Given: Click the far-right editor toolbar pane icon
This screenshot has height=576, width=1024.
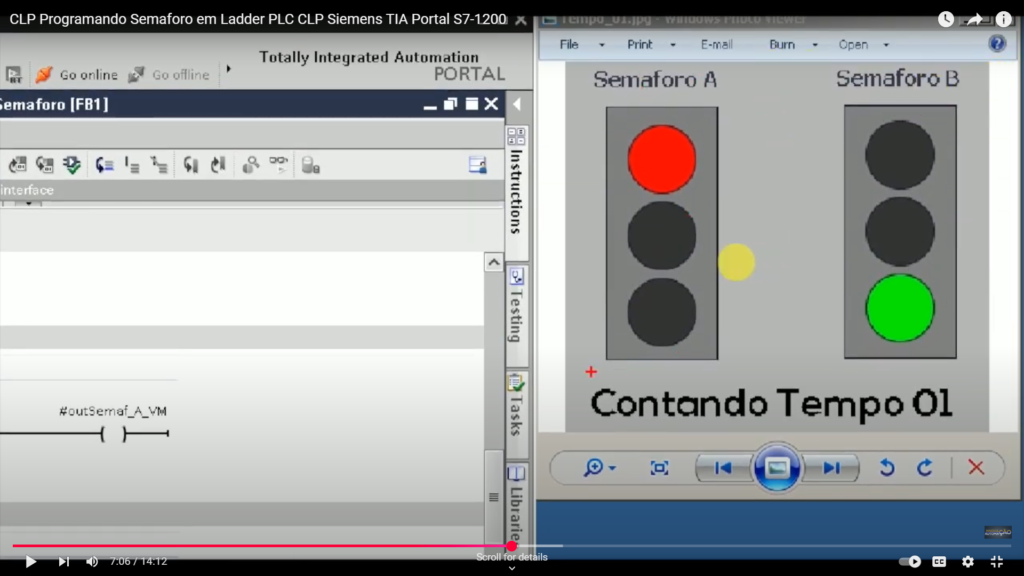Looking at the screenshot, I should (477, 165).
